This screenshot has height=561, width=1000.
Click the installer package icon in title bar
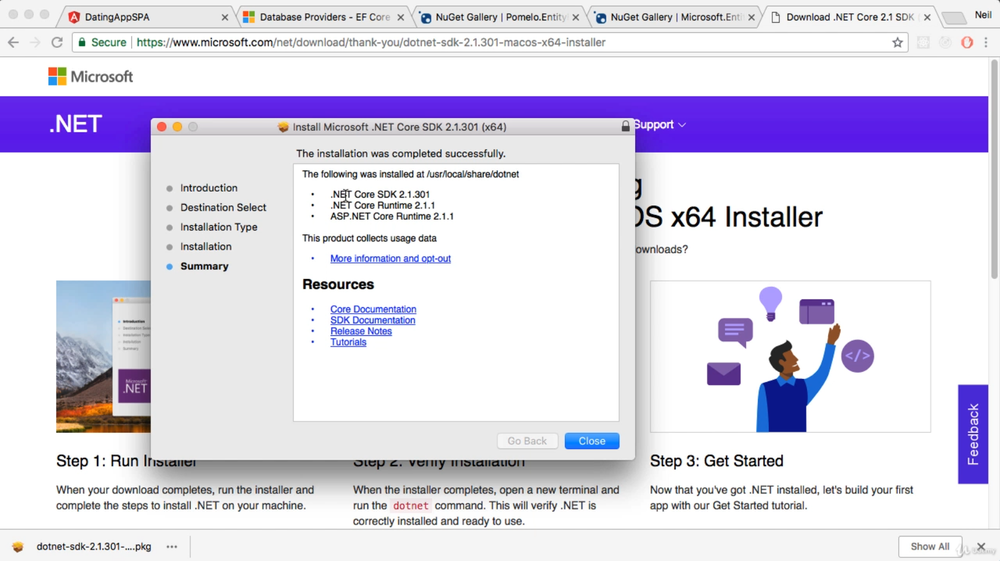(x=283, y=127)
